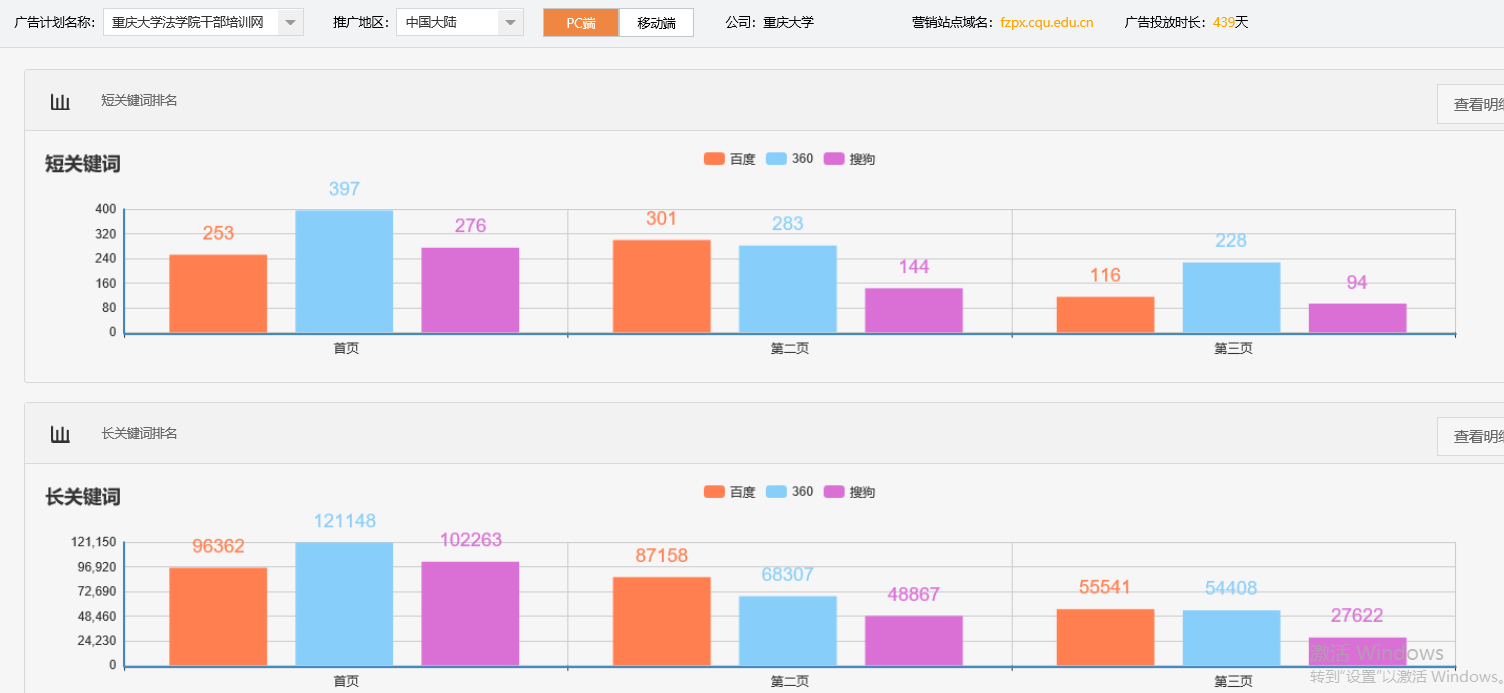Toggle 搜狗 legend in 长关键词 chart

point(849,492)
